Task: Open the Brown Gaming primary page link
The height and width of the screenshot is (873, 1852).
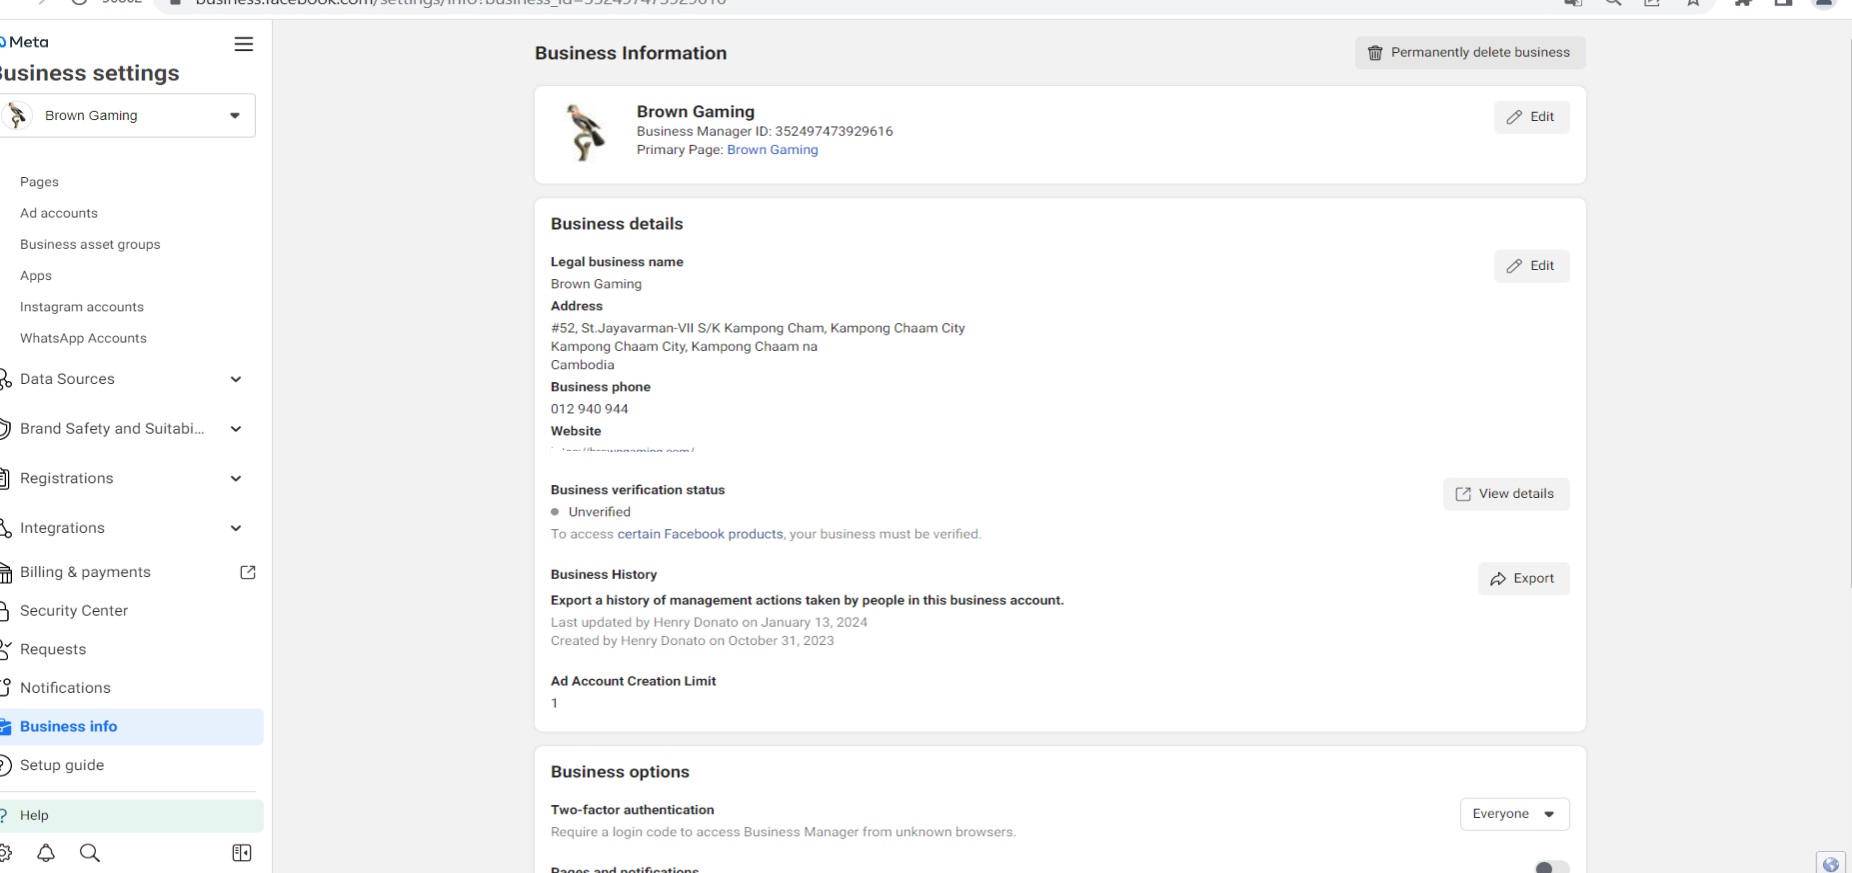Action: tap(772, 150)
